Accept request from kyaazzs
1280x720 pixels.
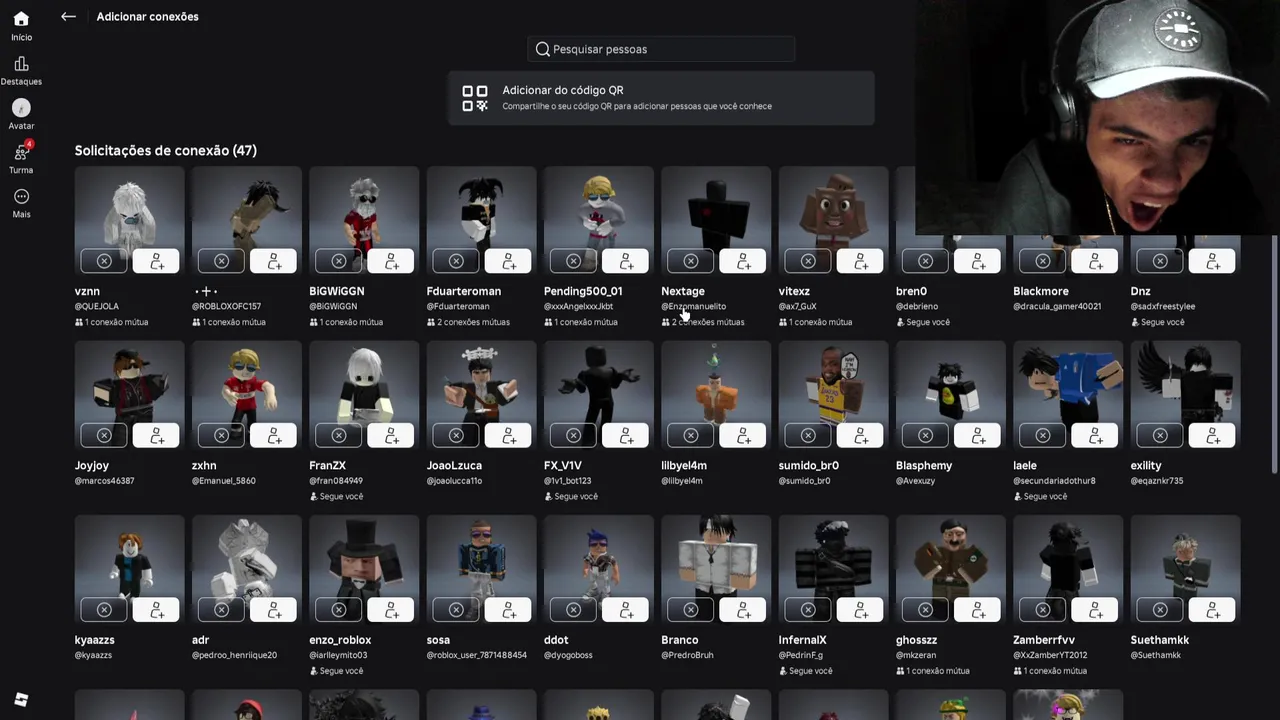(x=157, y=609)
